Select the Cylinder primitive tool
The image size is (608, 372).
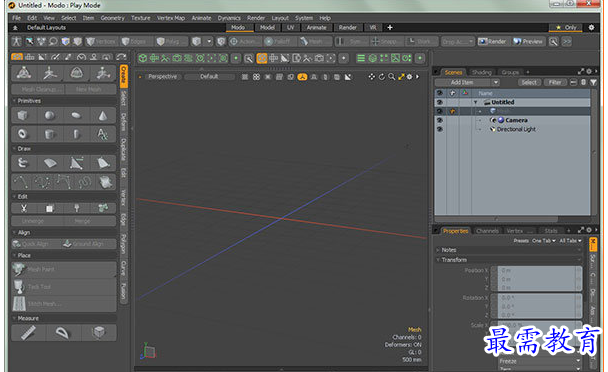click(50, 134)
